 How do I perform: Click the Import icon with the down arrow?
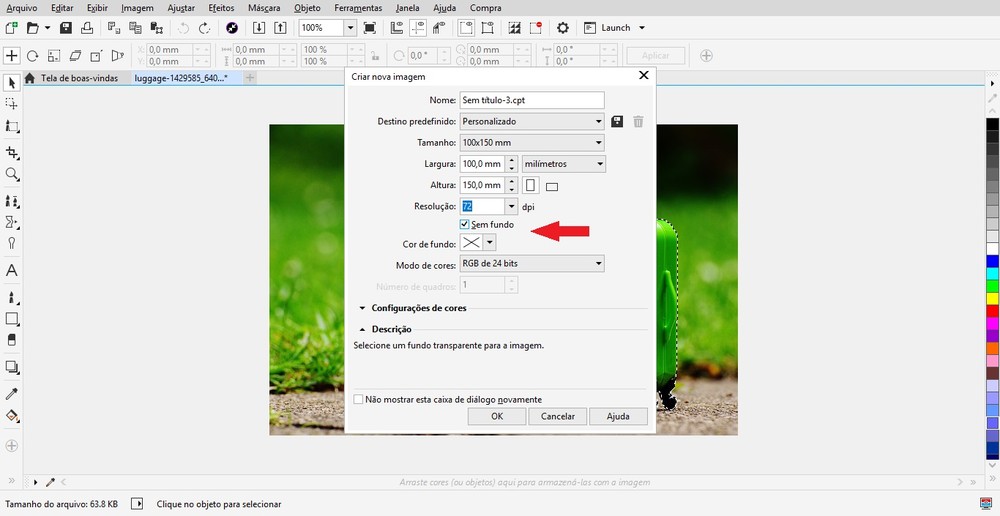(x=259, y=27)
